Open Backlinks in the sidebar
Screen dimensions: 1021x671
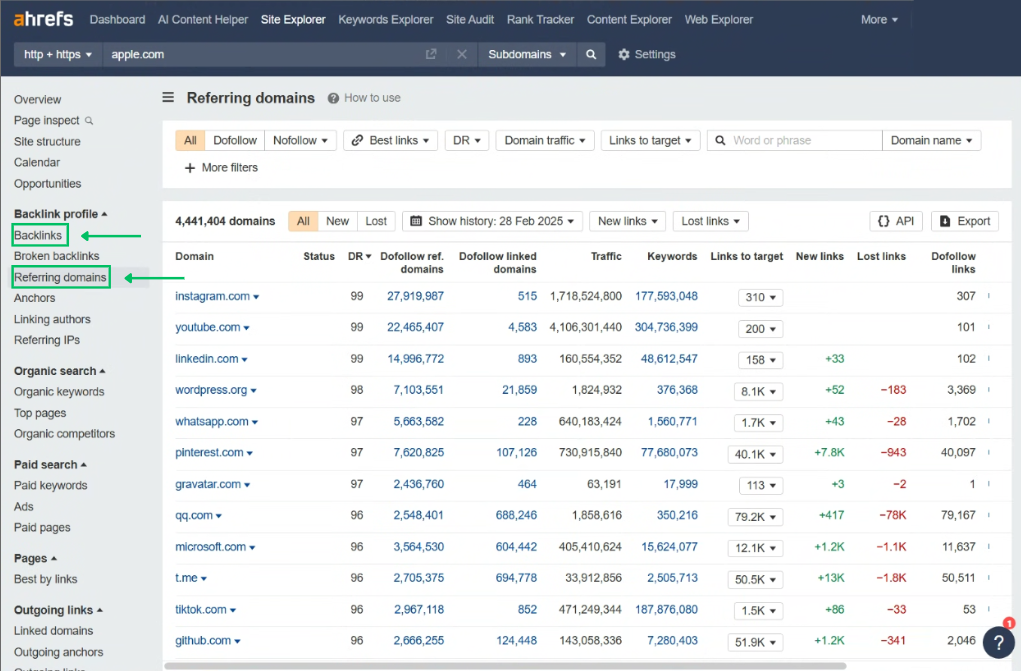coord(39,235)
